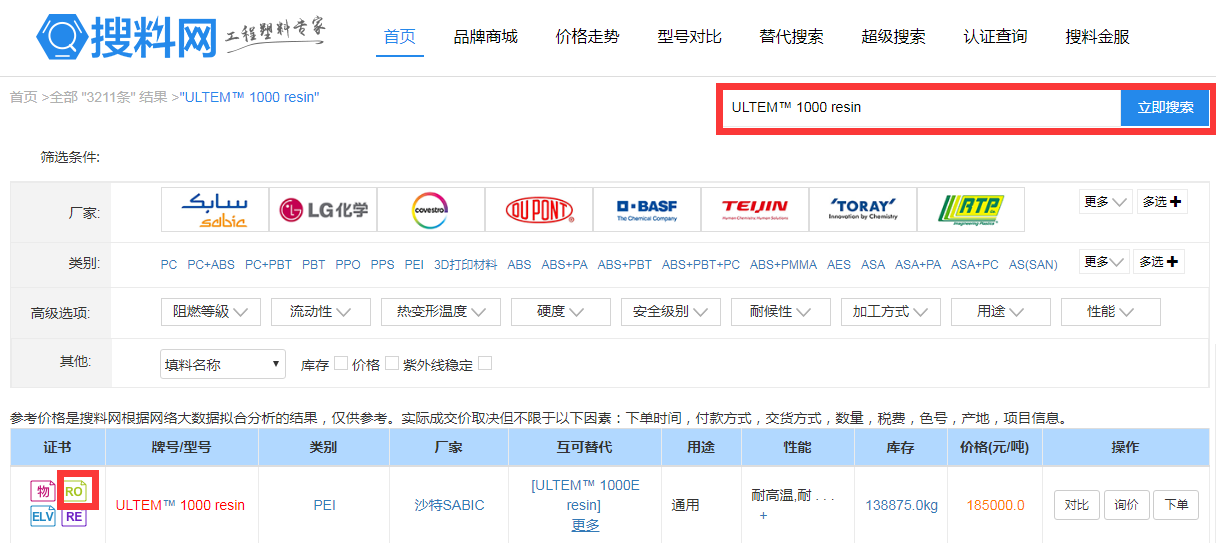Go to the 价格走势 menu item

coord(587,37)
